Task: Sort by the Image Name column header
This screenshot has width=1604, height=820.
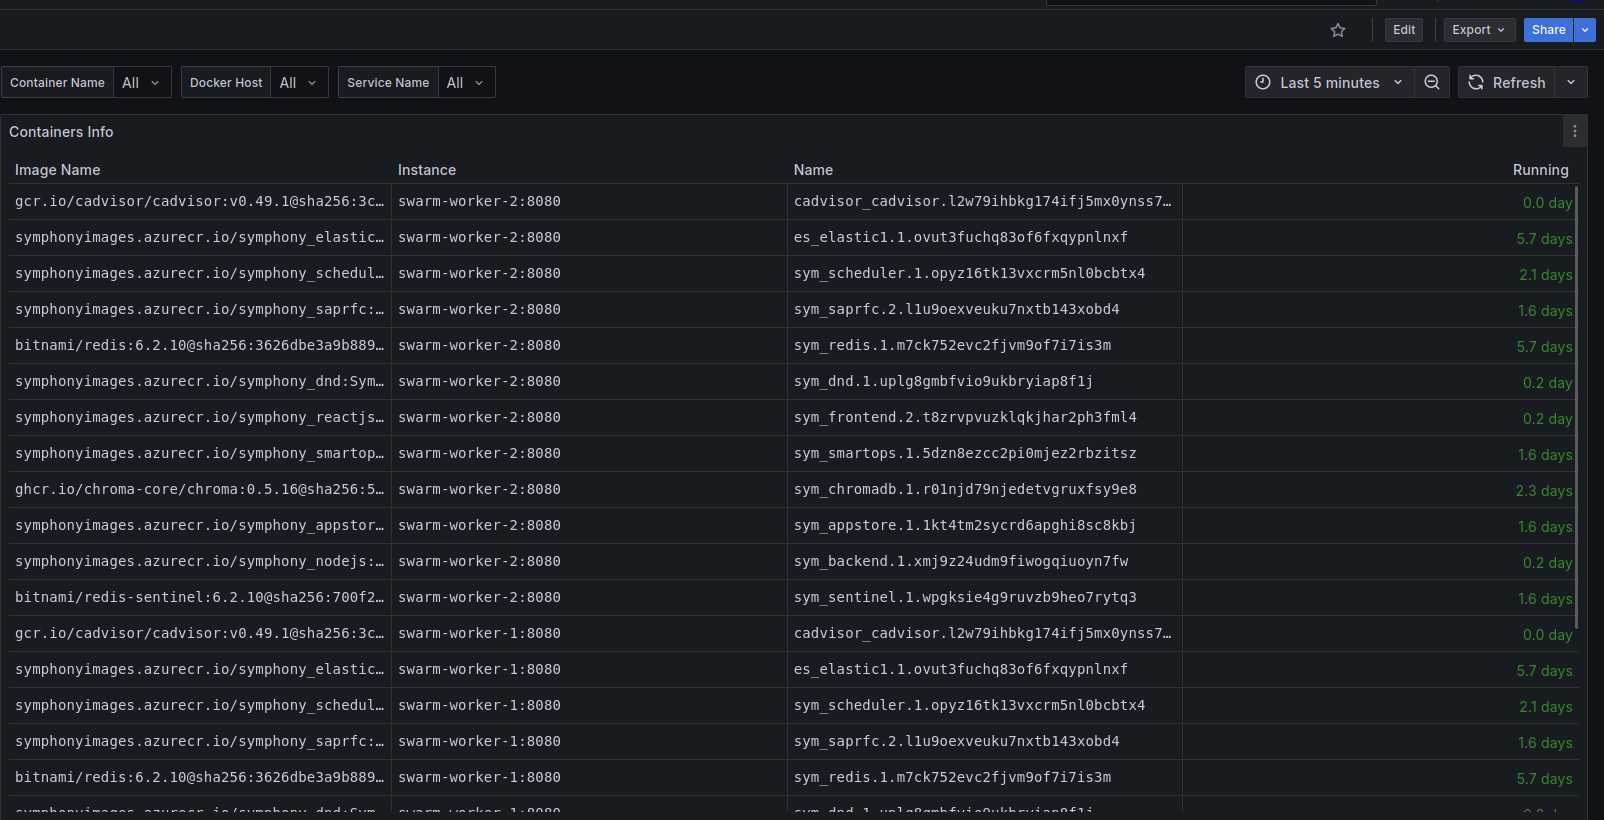Action: (x=57, y=170)
